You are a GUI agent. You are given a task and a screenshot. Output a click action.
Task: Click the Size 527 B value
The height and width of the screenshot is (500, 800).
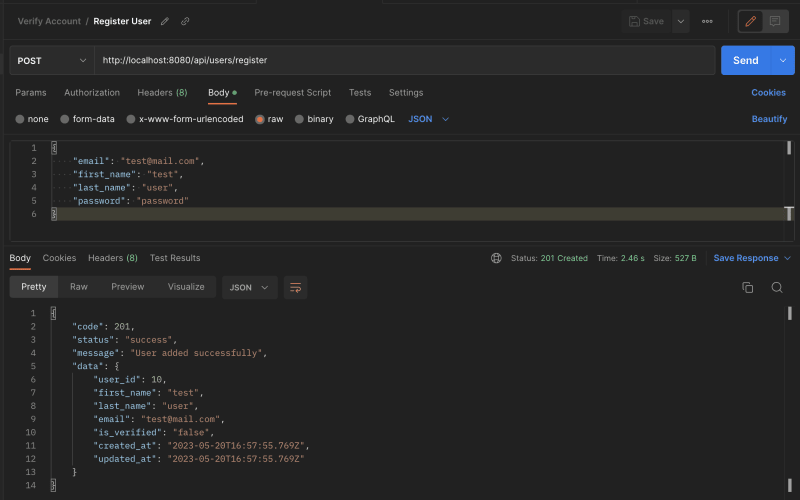click(x=685, y=258)
